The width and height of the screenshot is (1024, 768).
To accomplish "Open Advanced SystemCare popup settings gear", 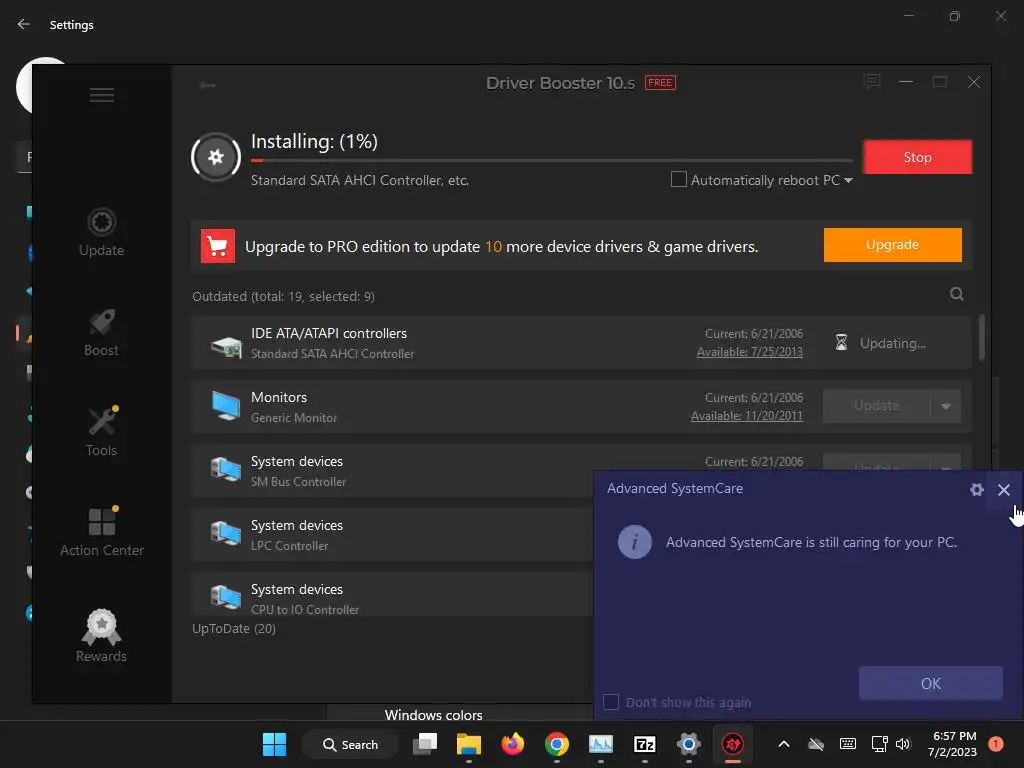I will coord(976,490).
